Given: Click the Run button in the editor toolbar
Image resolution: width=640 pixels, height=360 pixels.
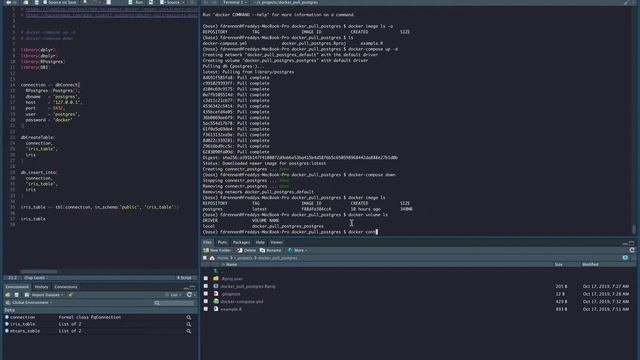Looking at the screenshot, I should [x=136, y=2].
